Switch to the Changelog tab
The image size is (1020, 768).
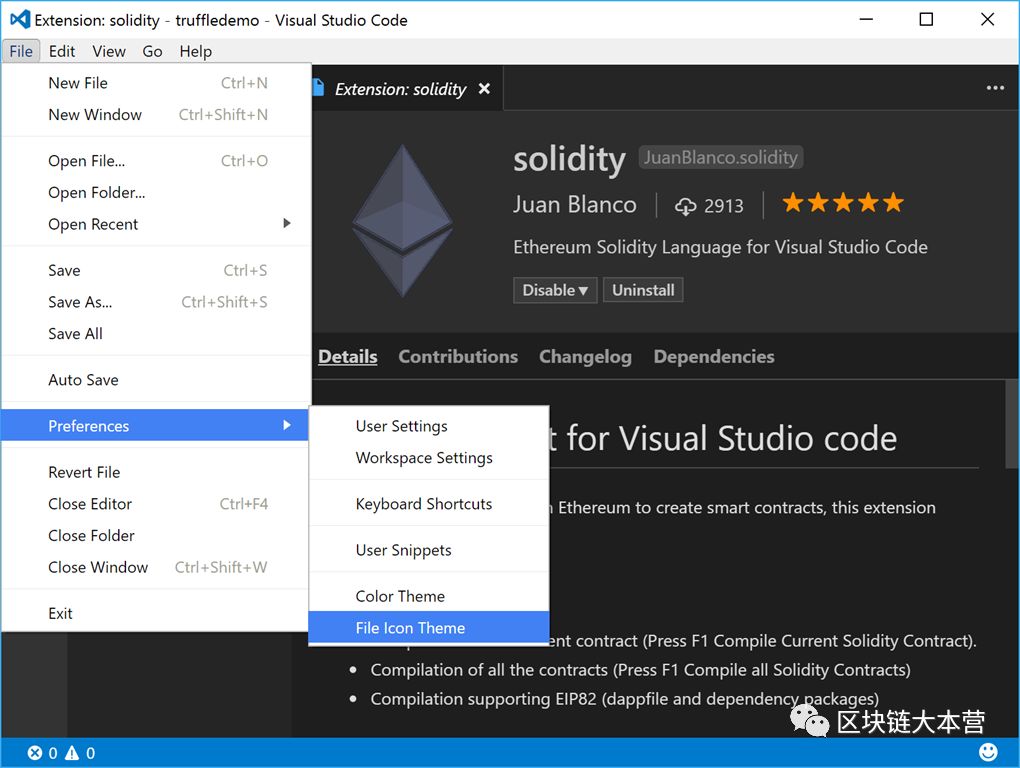(x=585, y=356)
